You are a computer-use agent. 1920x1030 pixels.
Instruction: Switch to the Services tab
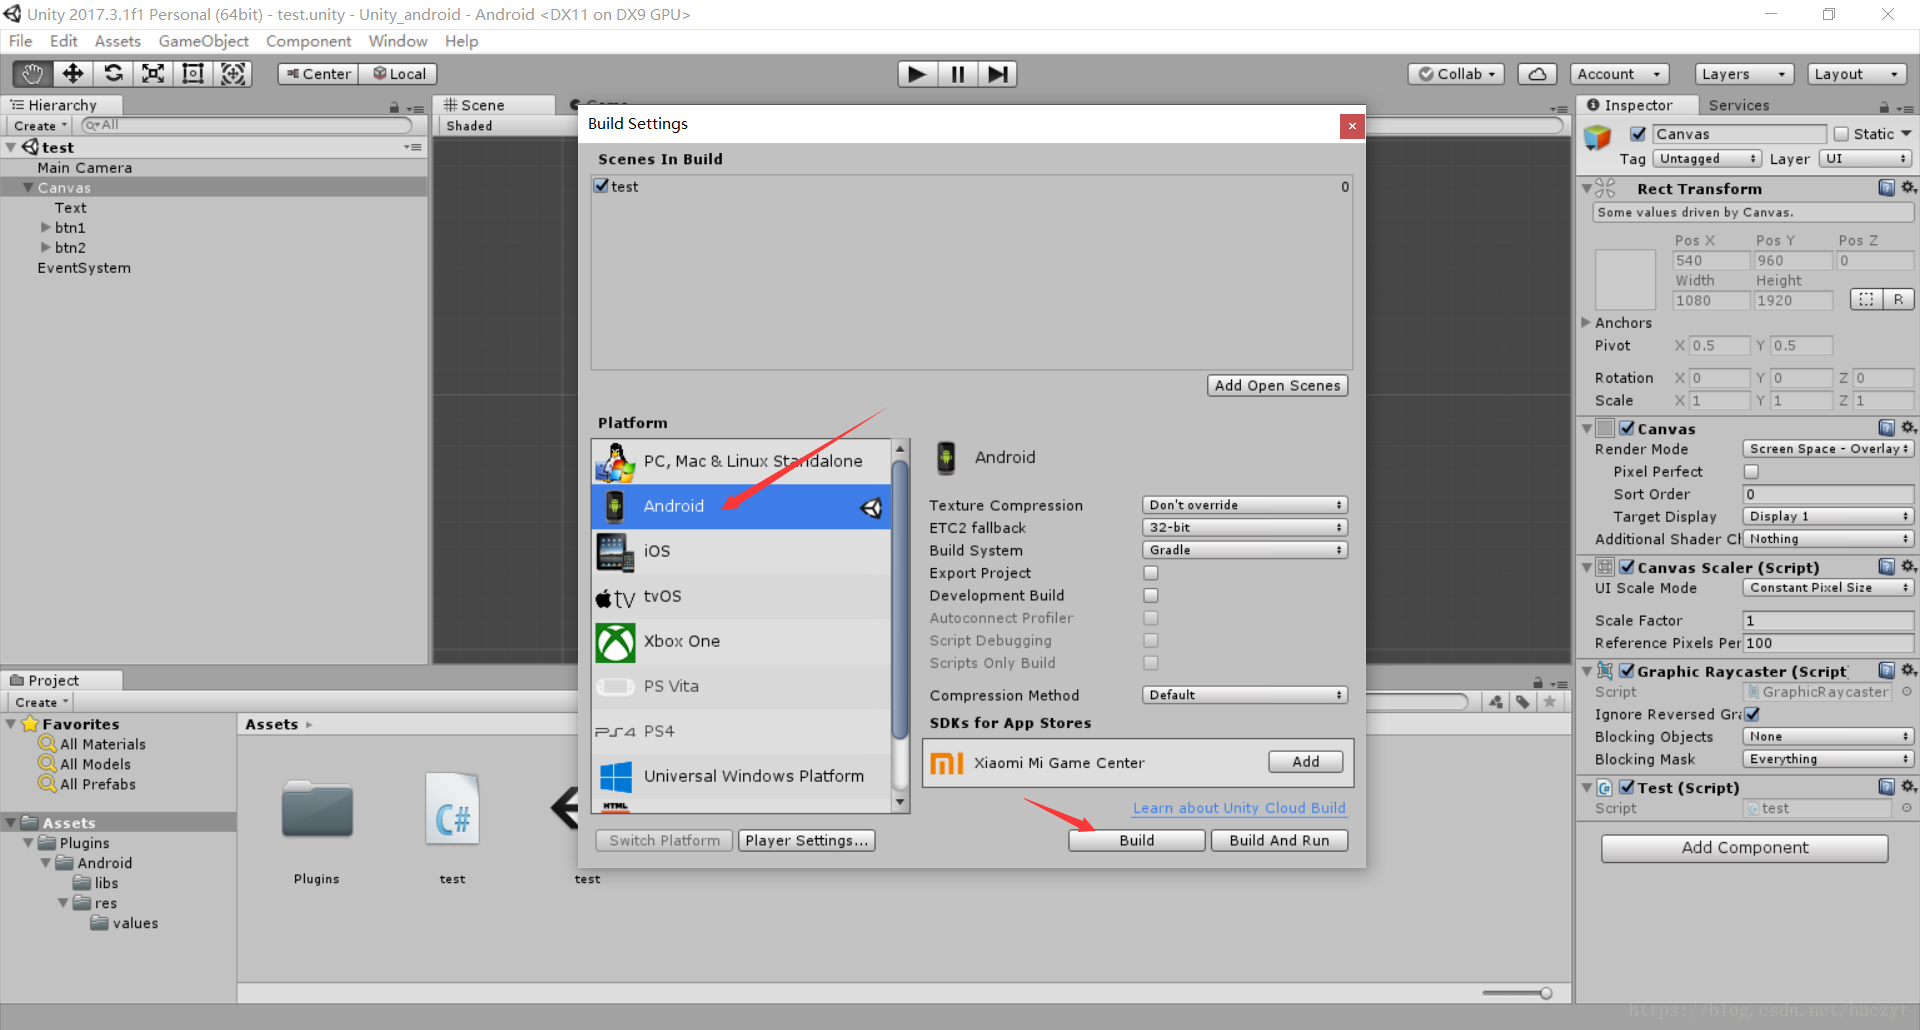point(1738,105)
